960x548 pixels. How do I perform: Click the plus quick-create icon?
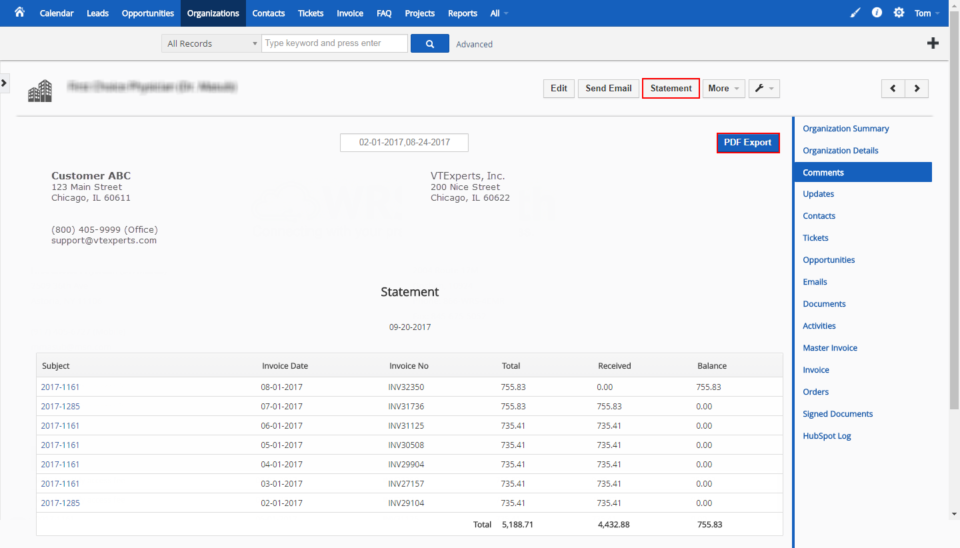coord(932,43)
